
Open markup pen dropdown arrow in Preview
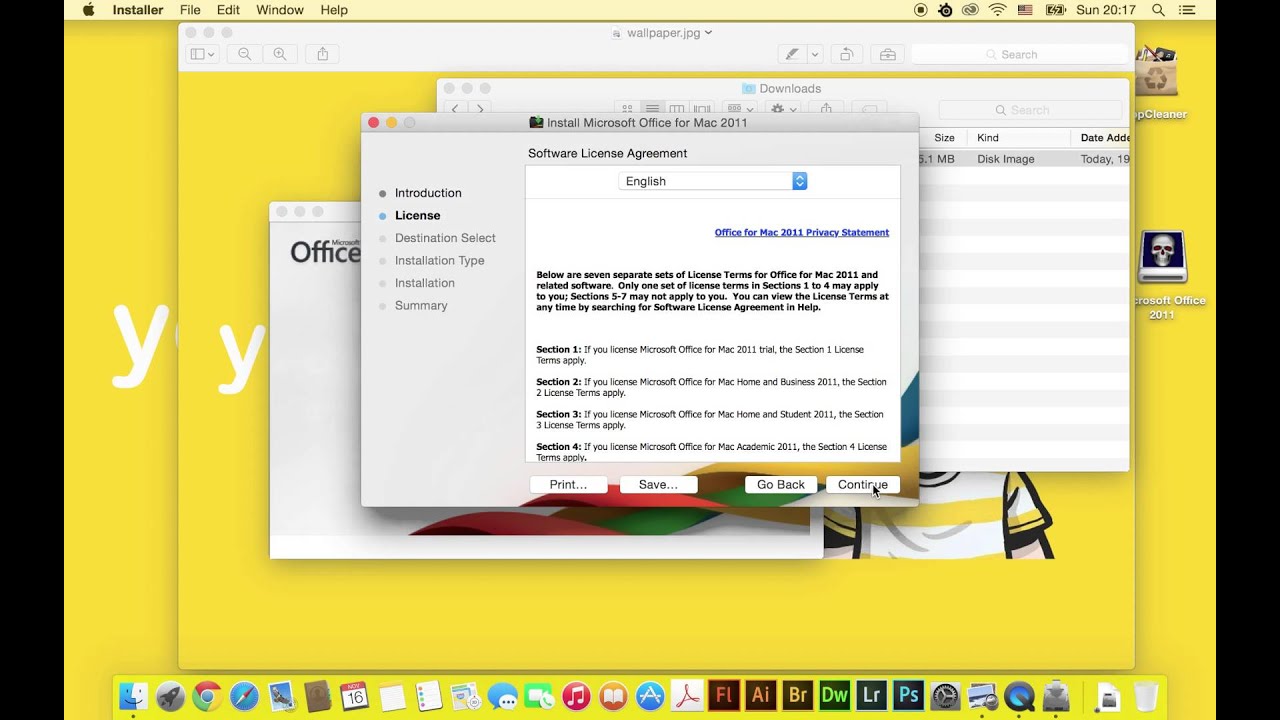[x=815, y=54]
